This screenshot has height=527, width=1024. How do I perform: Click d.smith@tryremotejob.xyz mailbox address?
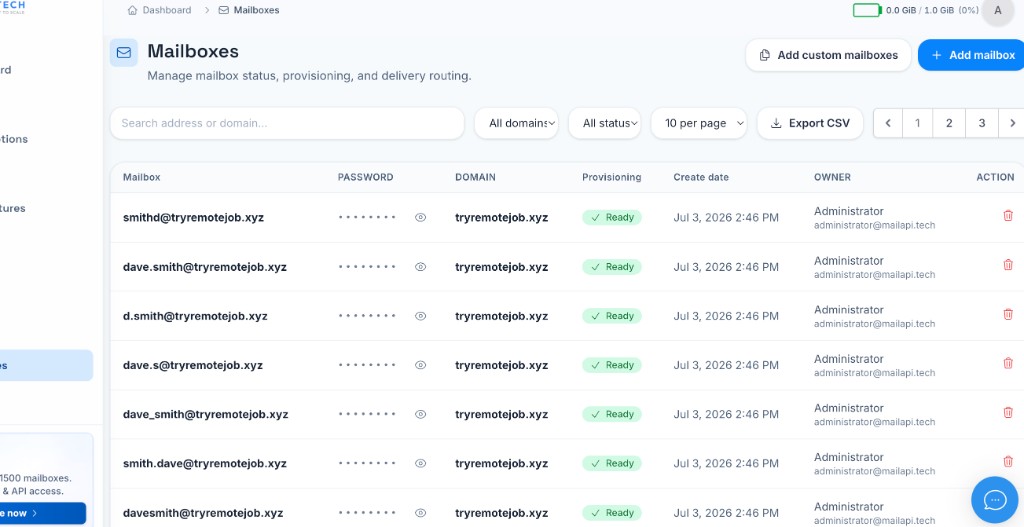(x=195, y=316)
